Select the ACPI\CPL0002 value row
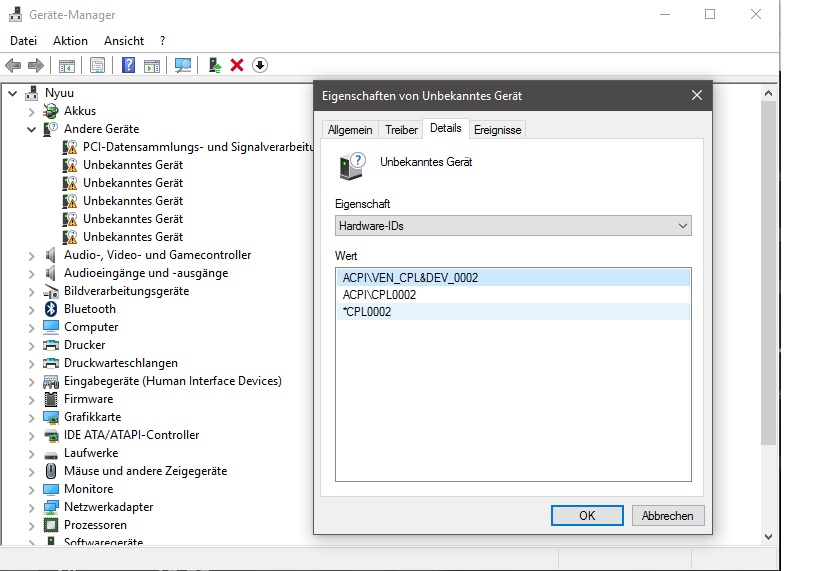 [513, 295]
